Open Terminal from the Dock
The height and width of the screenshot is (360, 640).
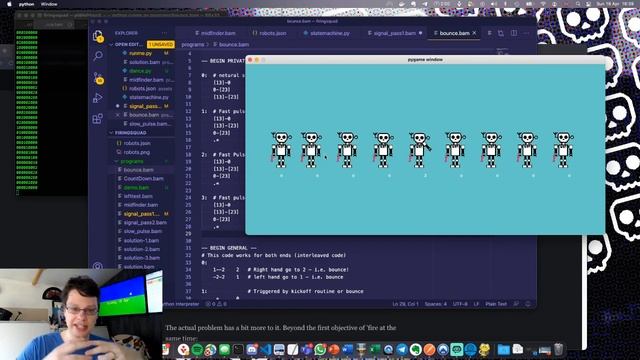pos(238,349)
